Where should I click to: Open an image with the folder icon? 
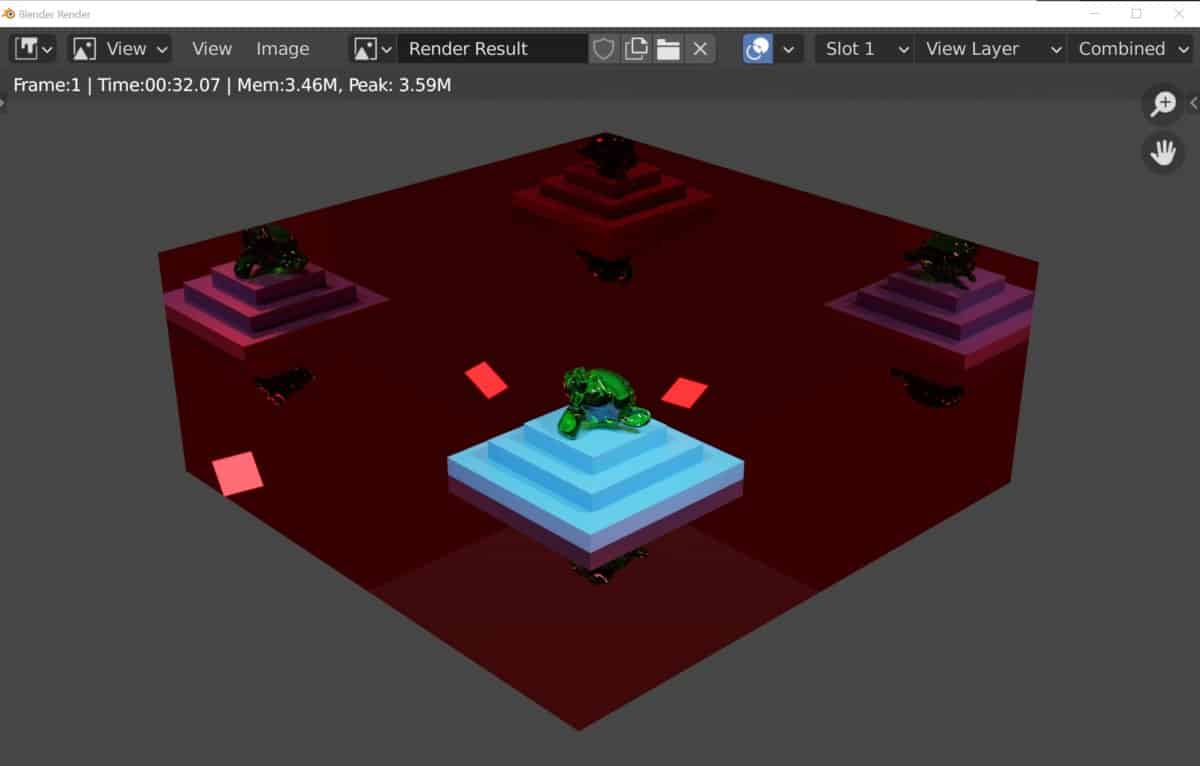click(x=668, y=48)
